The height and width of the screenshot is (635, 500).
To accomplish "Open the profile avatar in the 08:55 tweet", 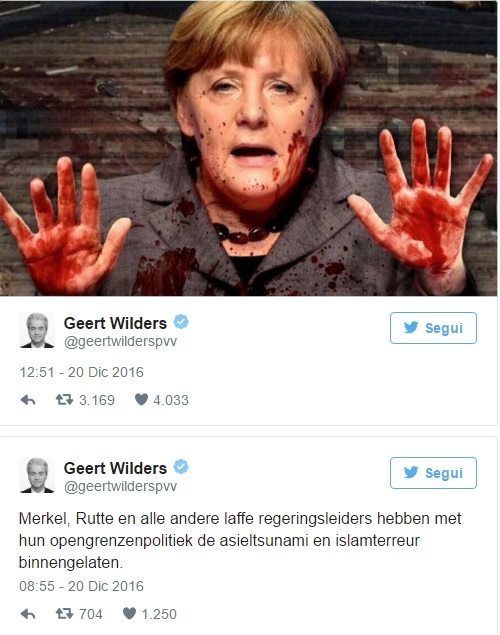I will click(37, 475).
